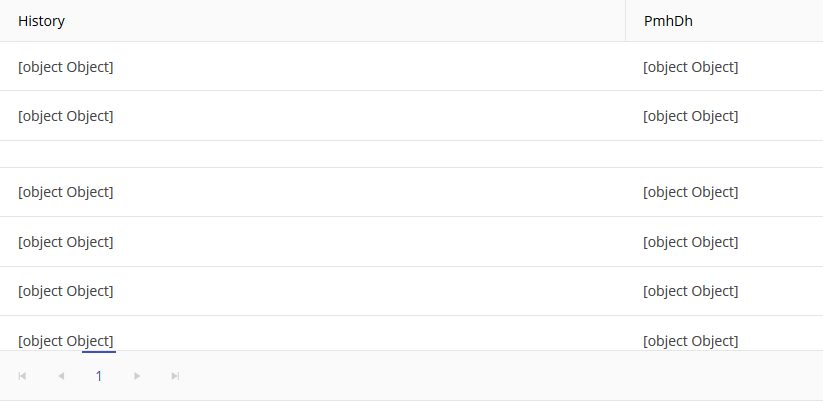Select the History cell in second row
823x403 pixels.
(66, 116)
